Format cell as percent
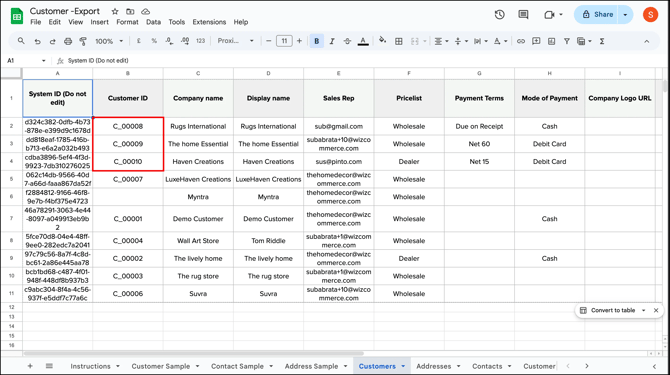Viewport: 670px width, 375px height. pyautogui.click(x=154, y=41)
